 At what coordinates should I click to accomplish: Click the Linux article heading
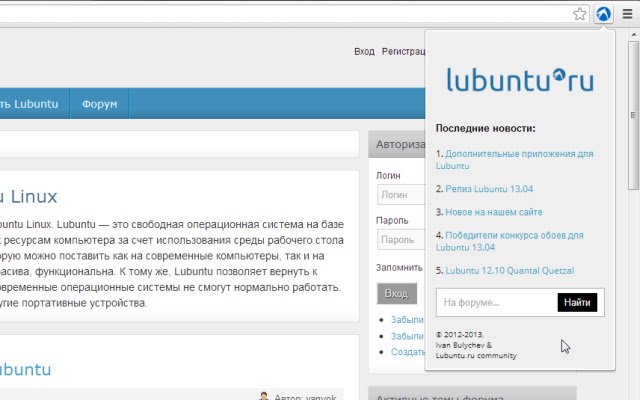click(29, 197)
